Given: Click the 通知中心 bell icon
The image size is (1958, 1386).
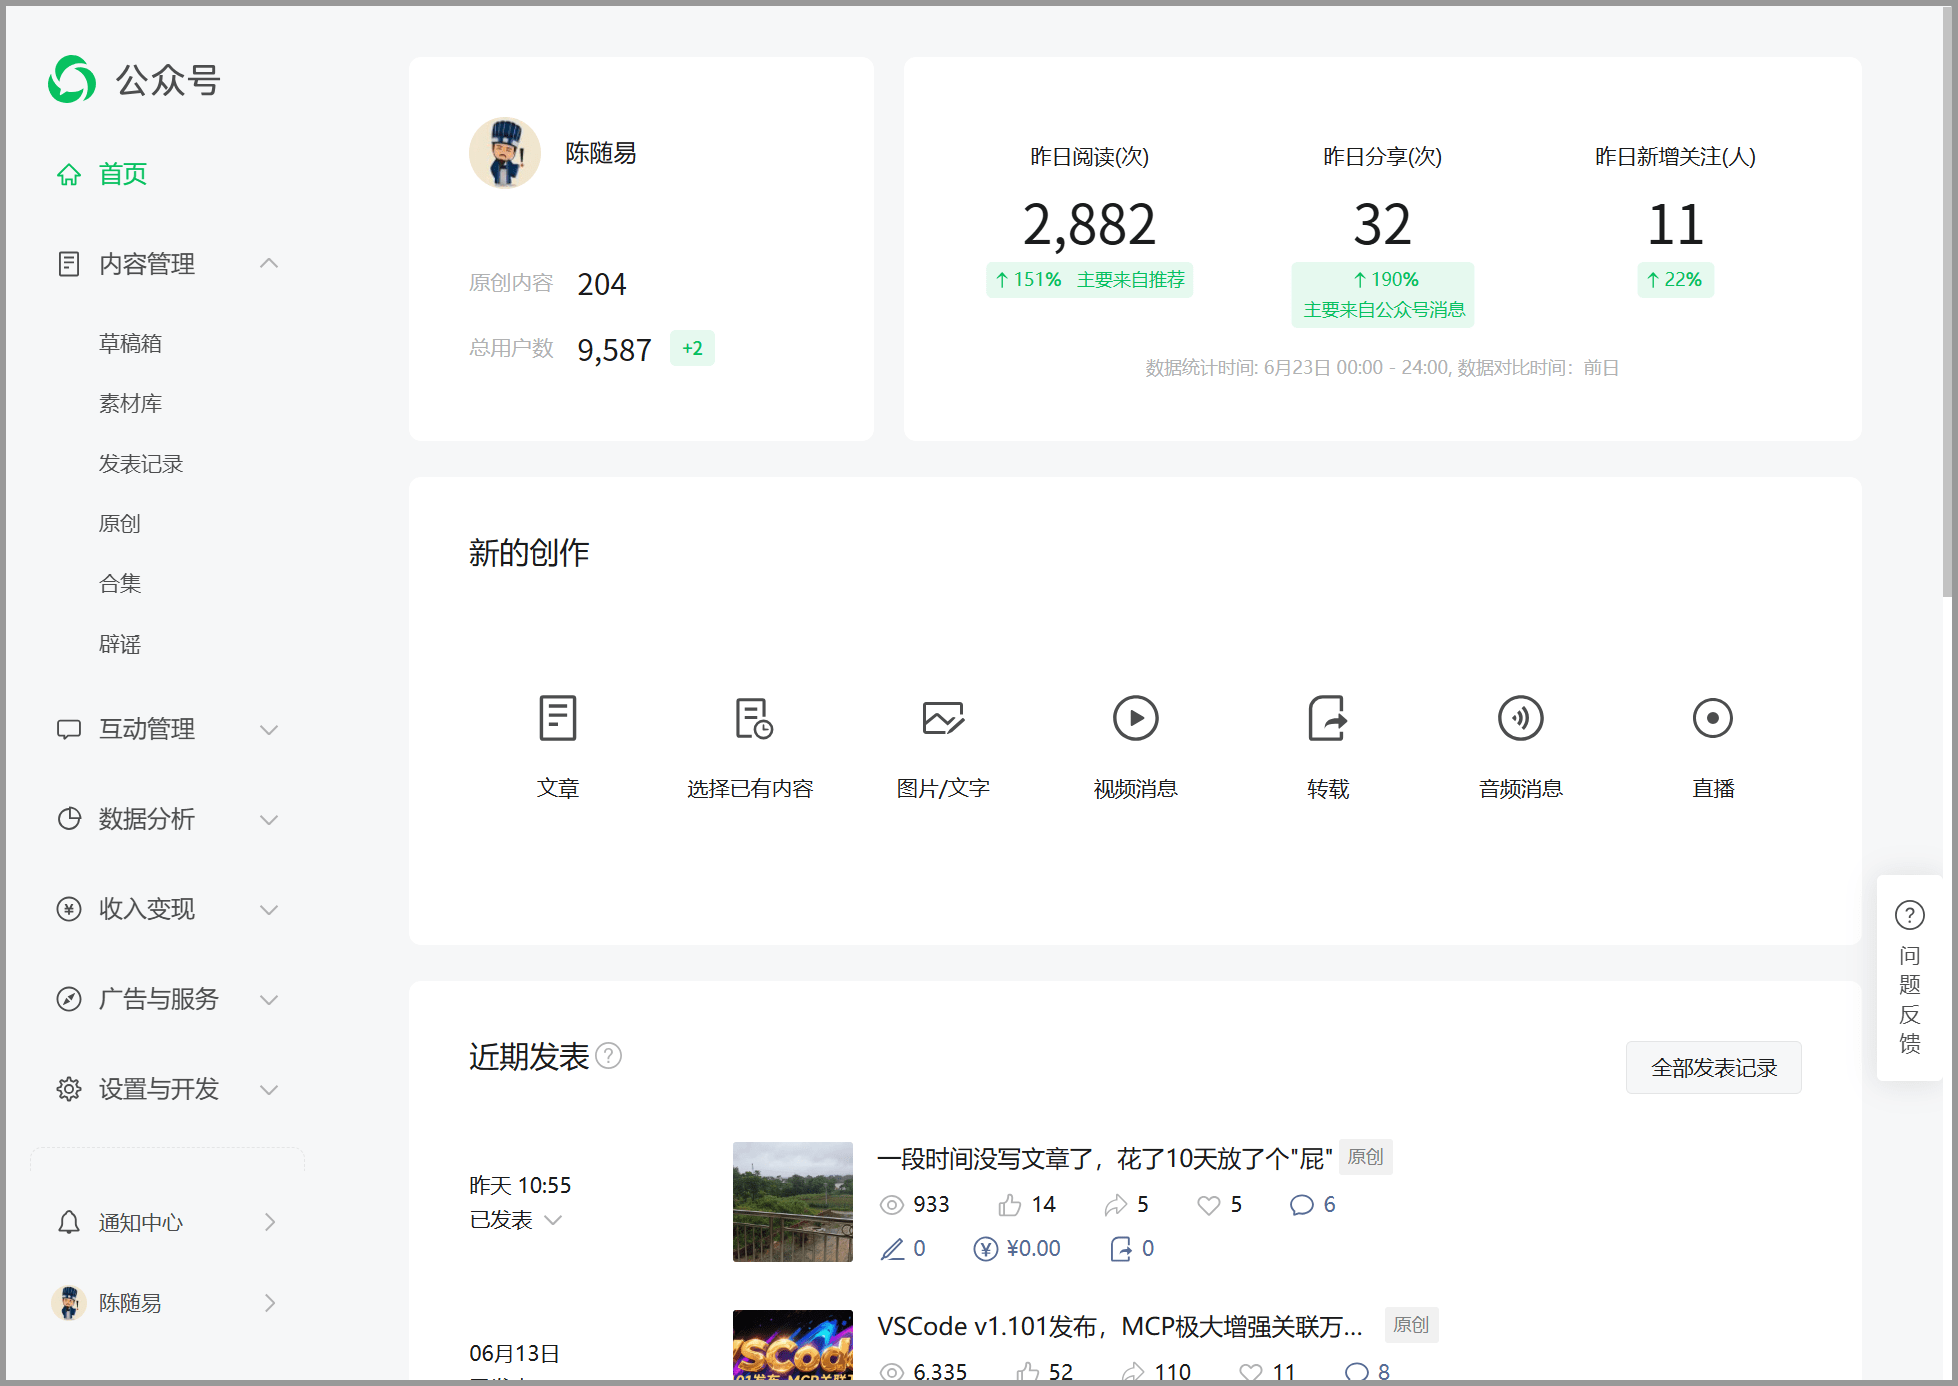Looking at the screenshot, I should click(68, 1222).
